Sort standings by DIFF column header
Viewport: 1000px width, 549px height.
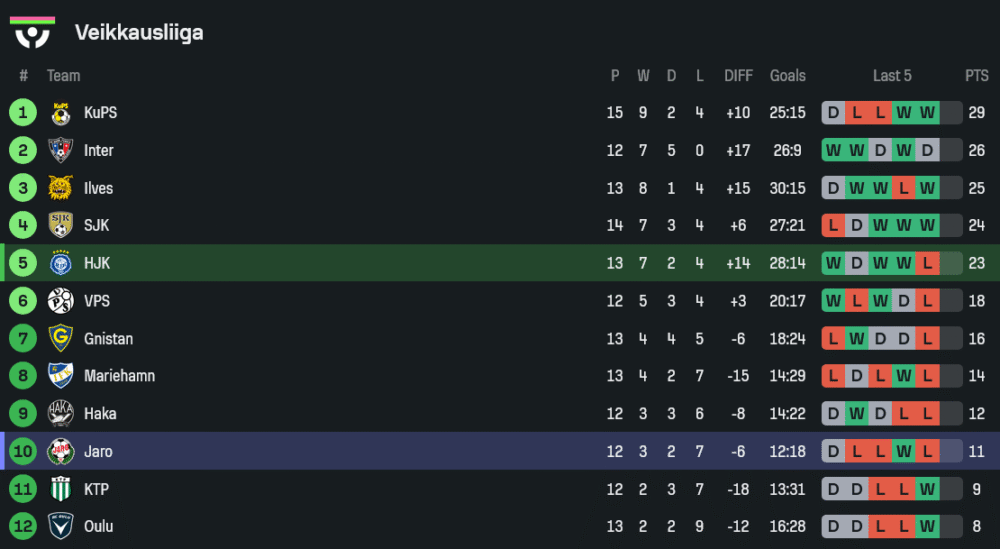coord(738,76)
